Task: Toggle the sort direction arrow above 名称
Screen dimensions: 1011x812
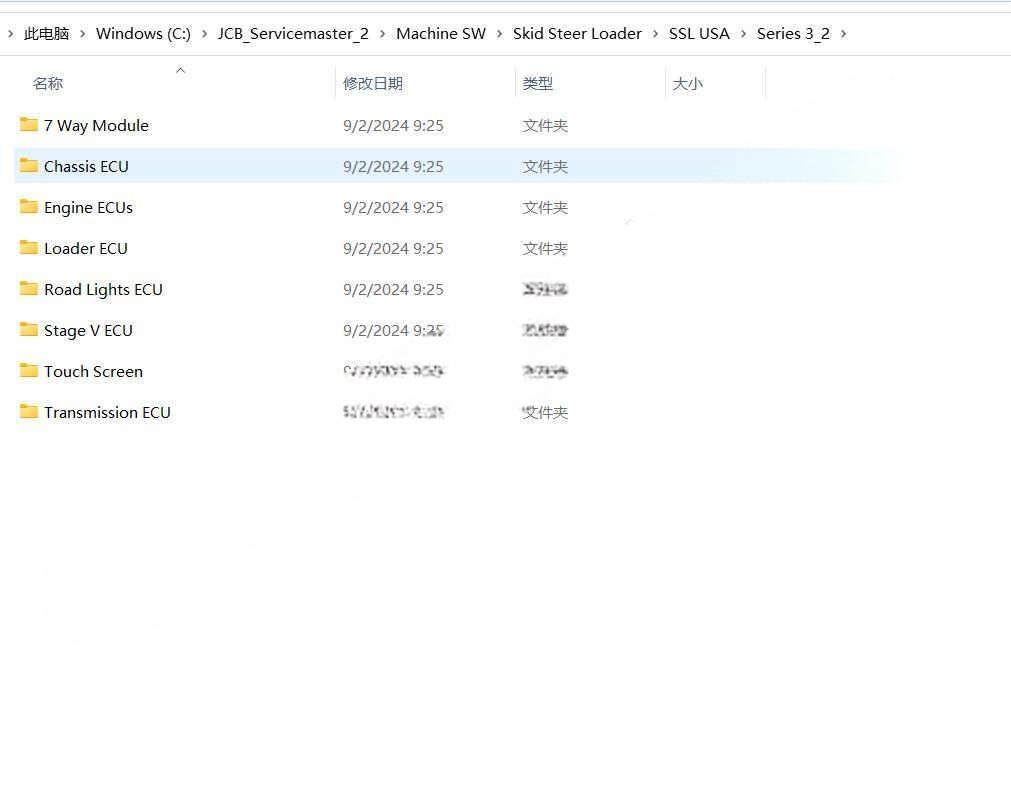Action: [x=180, y=70]
